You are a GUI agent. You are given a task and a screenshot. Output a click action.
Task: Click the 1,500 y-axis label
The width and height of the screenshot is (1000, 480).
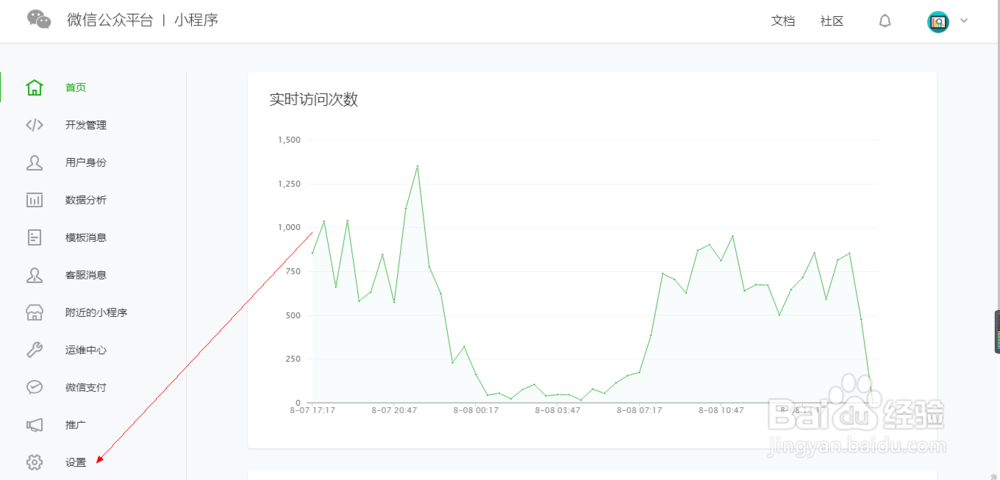289,140
